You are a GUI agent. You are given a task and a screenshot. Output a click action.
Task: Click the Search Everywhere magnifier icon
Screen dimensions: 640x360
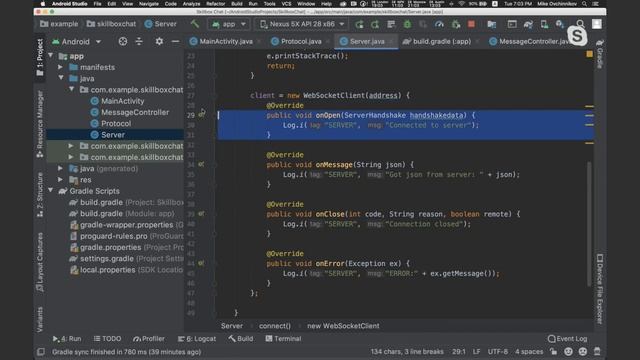pyautogui.click(x=580, y=24)
